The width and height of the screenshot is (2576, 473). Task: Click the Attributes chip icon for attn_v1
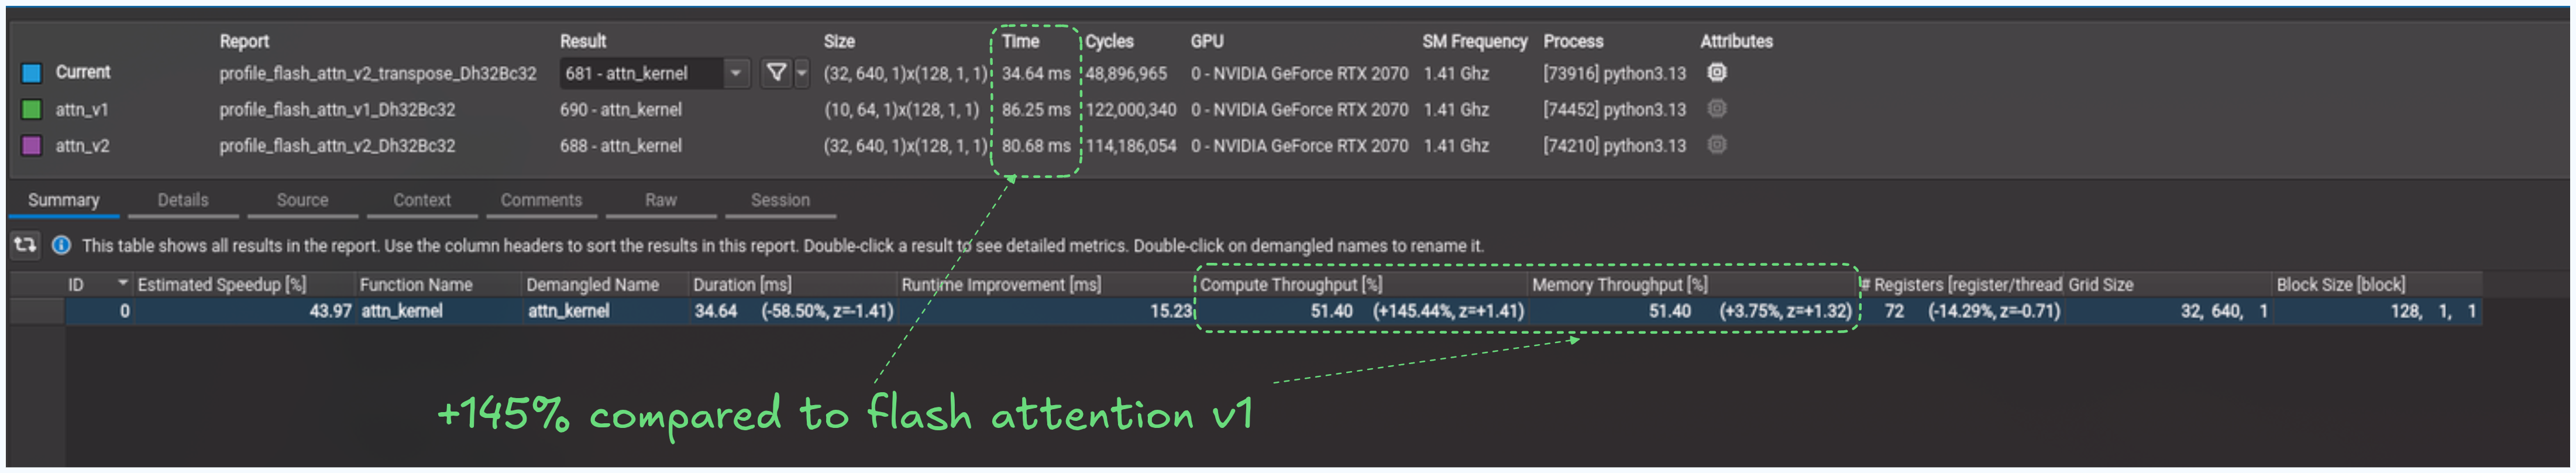click(x=1717, y=109)
